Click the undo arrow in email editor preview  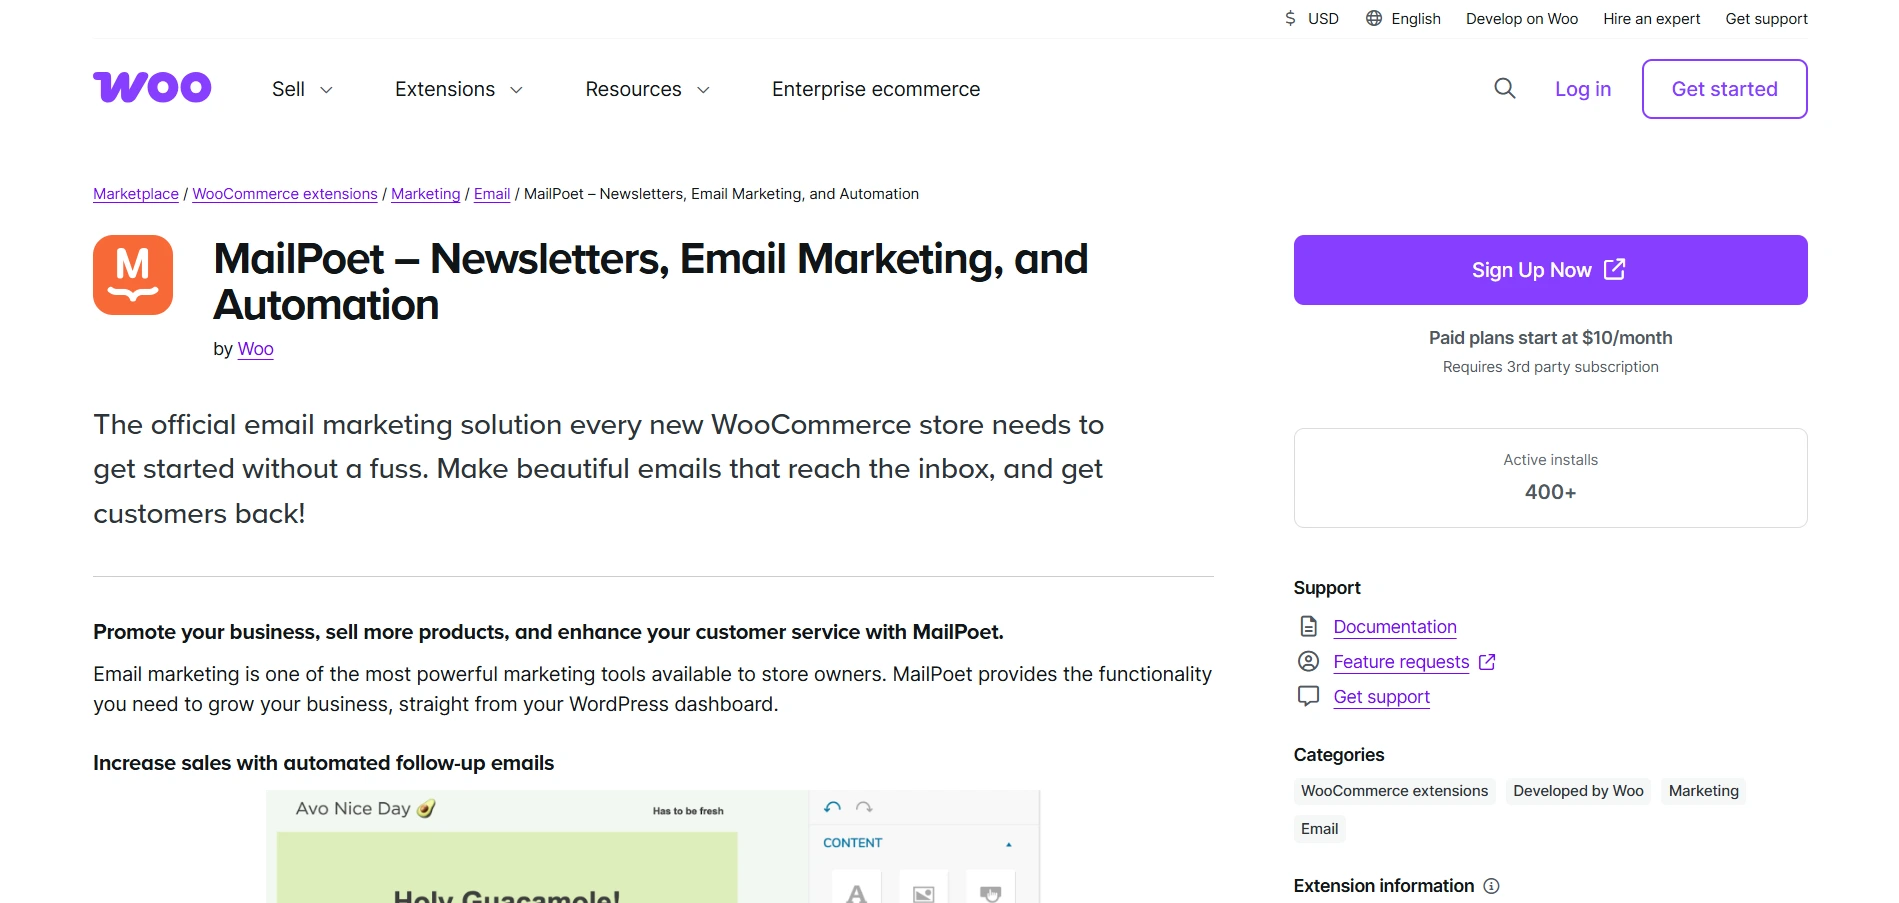[x=832, y=807]
